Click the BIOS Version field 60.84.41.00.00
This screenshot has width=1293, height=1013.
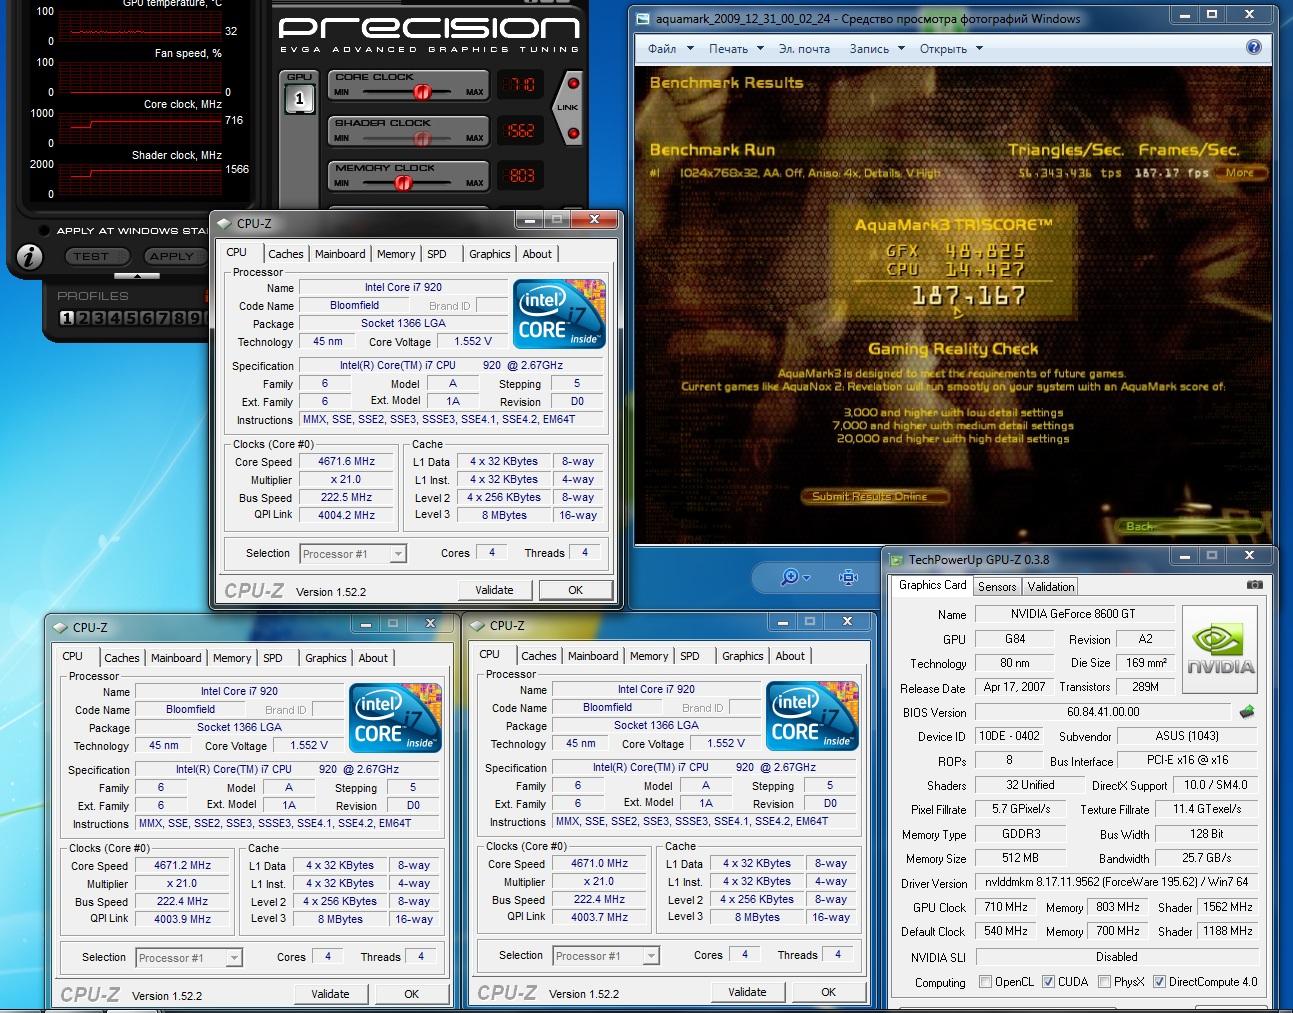click(x=1103, y=712)
